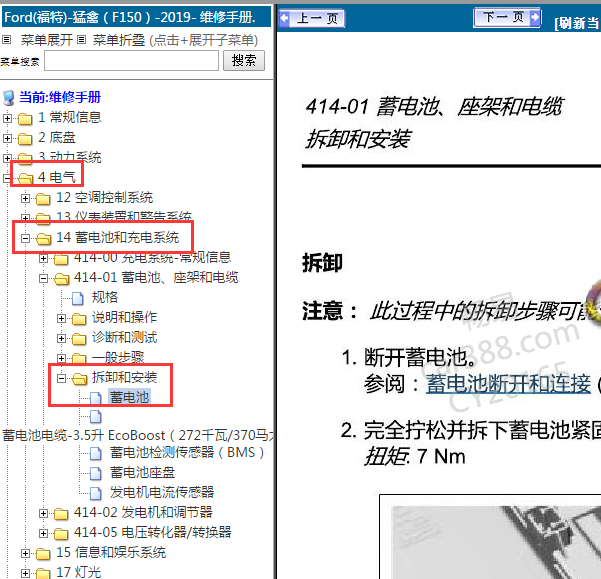Expand the 2 底盘 node
The image size is (601, 579).
pyautogui.click(x=7, y=138)
